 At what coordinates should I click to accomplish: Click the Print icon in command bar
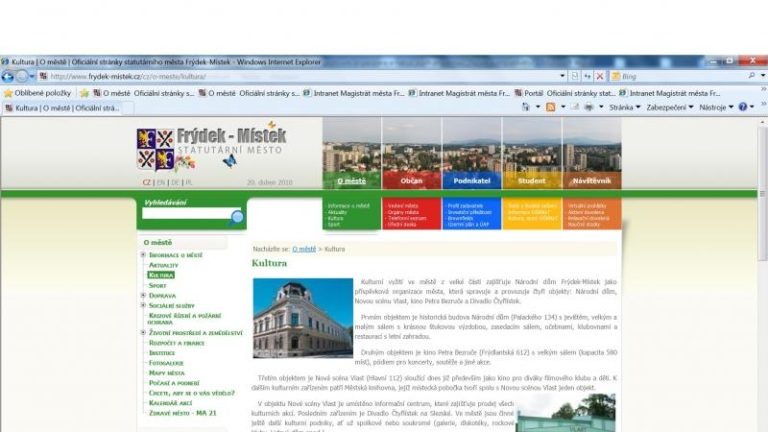[x=589, y=107]
